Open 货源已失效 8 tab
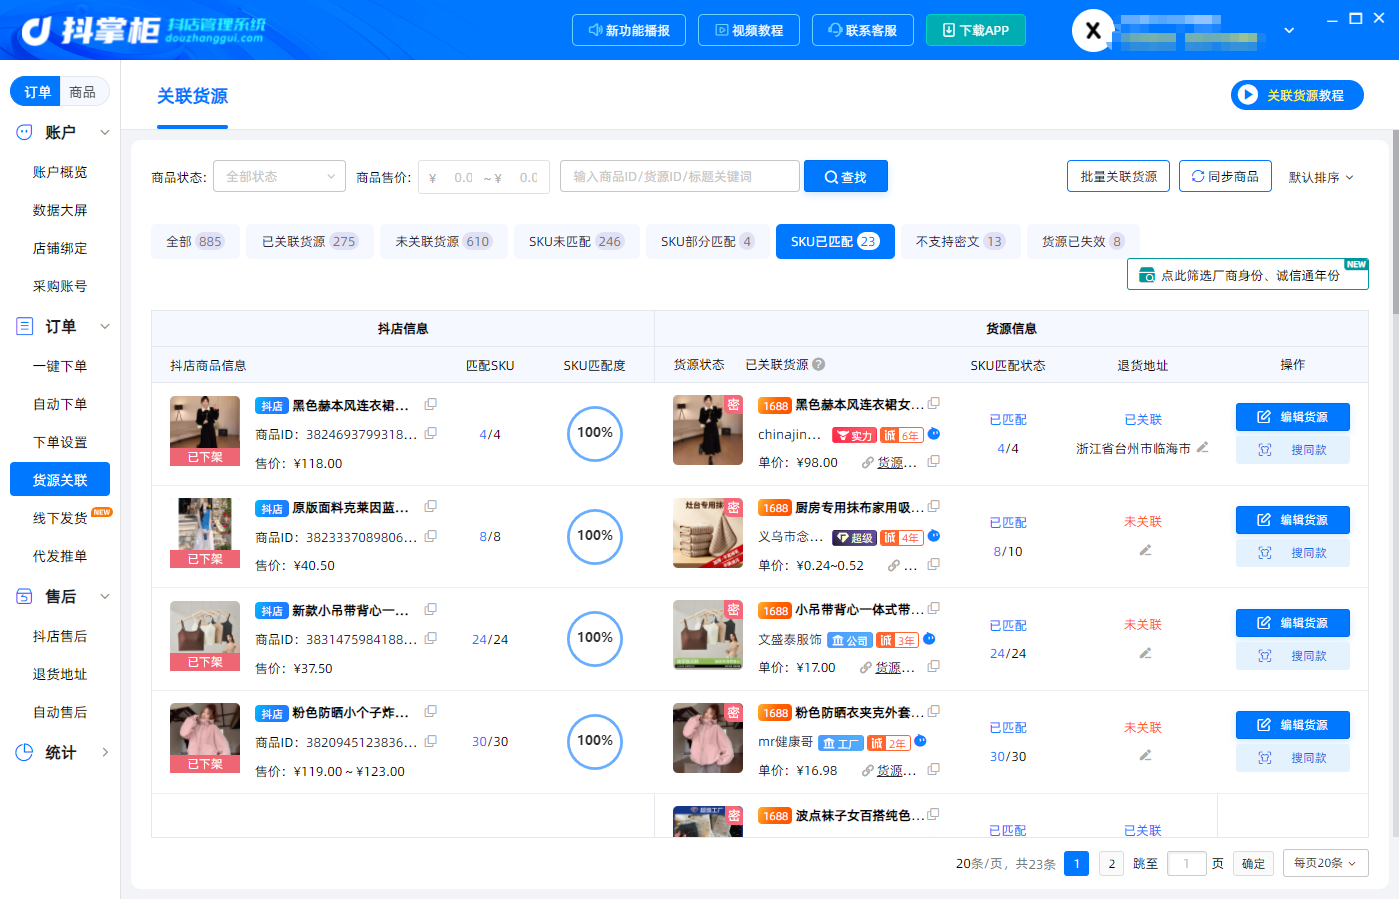1399x899 pixels. click(1083, 241)
